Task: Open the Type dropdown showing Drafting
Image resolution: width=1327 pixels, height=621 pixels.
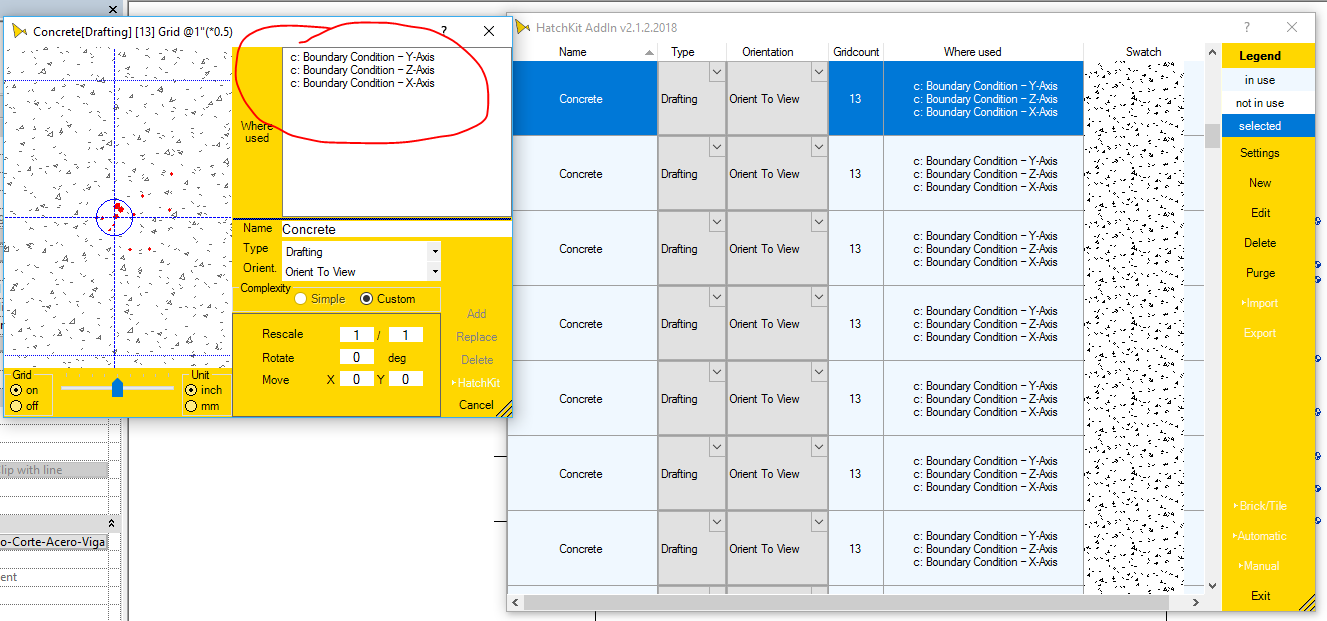Action: coord(434,251)
